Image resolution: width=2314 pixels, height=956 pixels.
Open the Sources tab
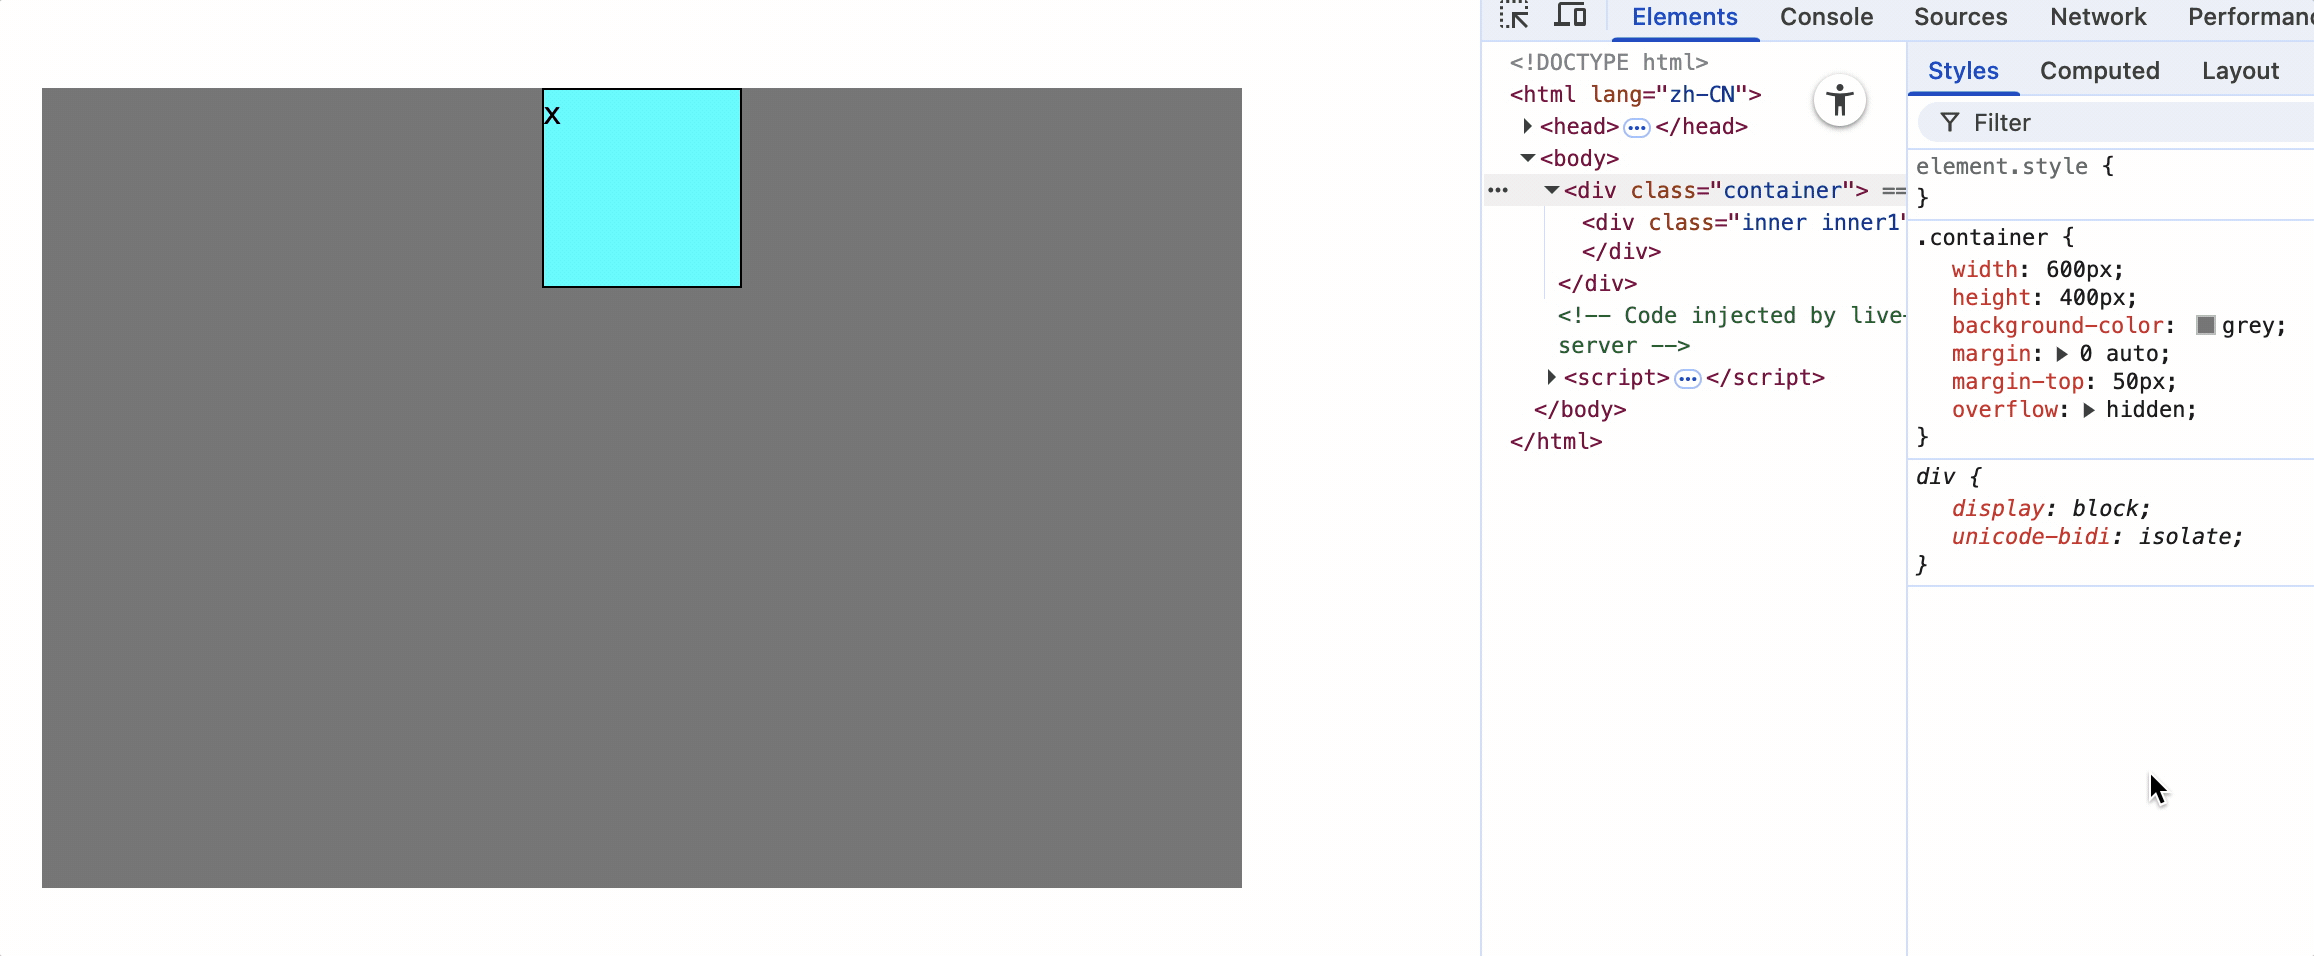(1960, 17)
